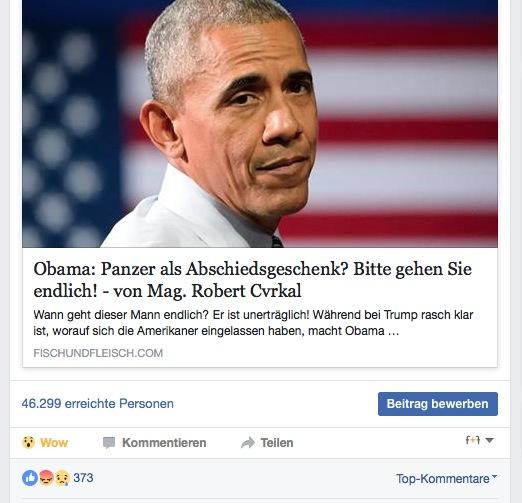
Task: Toggle the Wow reaction label
Action: 54,443
